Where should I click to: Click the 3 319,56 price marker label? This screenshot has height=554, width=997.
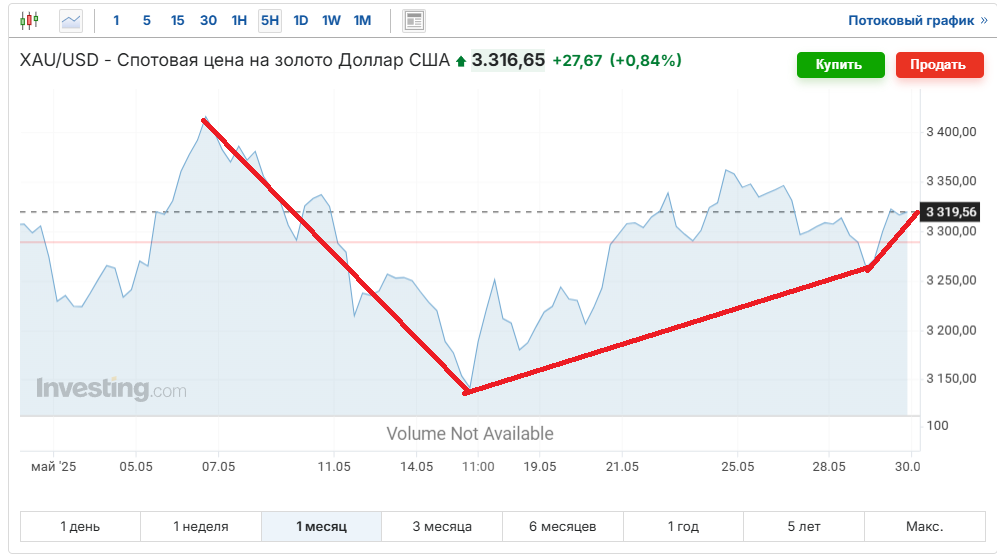[951, 212]
